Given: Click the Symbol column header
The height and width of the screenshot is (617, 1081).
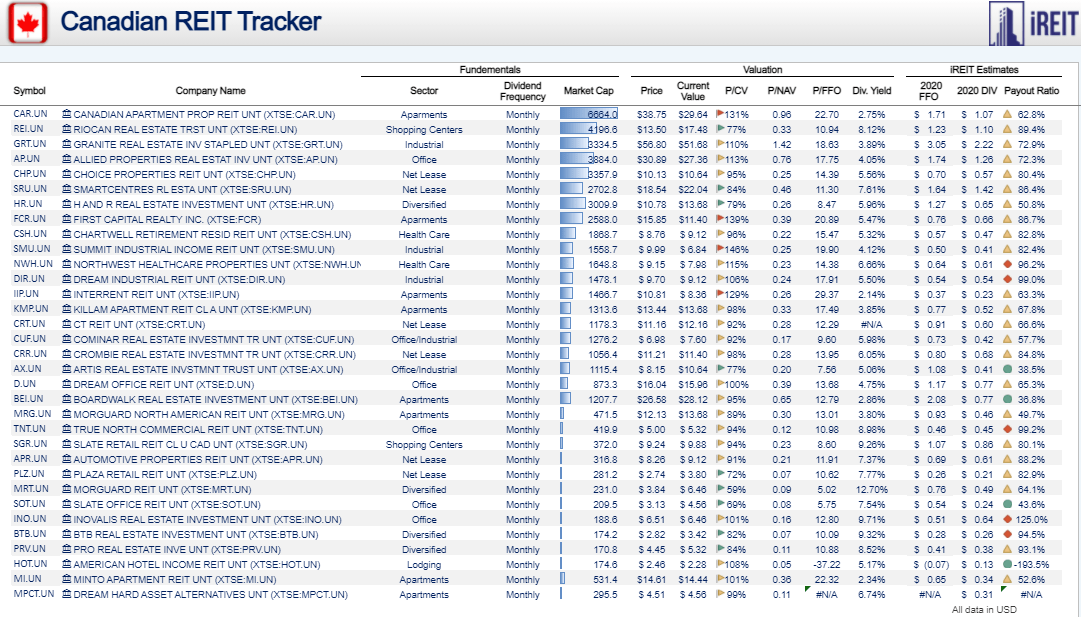Looking at the screenshot, I should tap(30, 91).
